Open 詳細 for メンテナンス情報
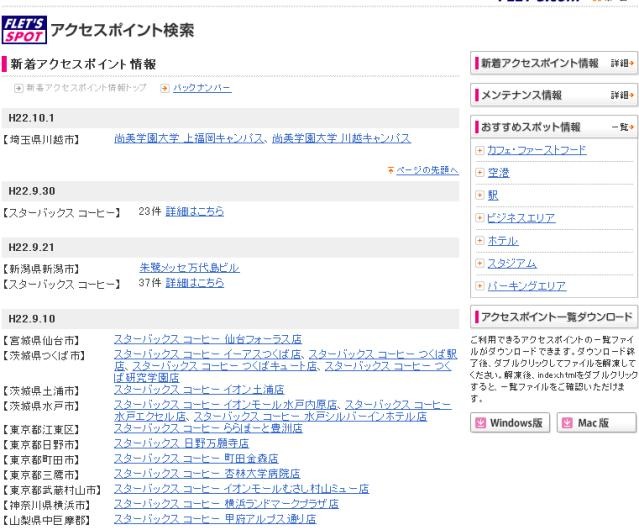The height and width of the screenshot is (530, 639). (622, 95)
